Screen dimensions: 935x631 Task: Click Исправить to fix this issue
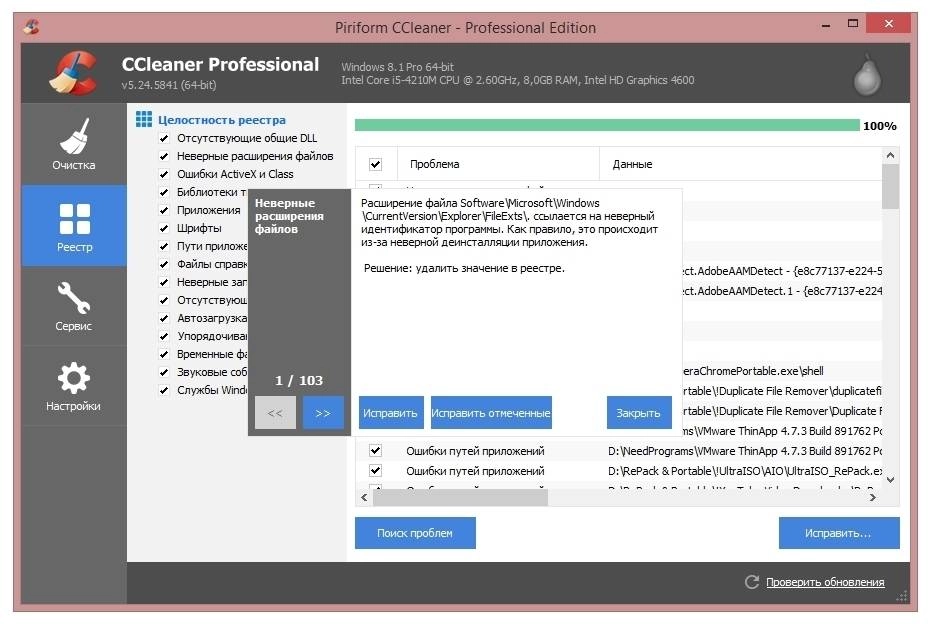(391, 413)
